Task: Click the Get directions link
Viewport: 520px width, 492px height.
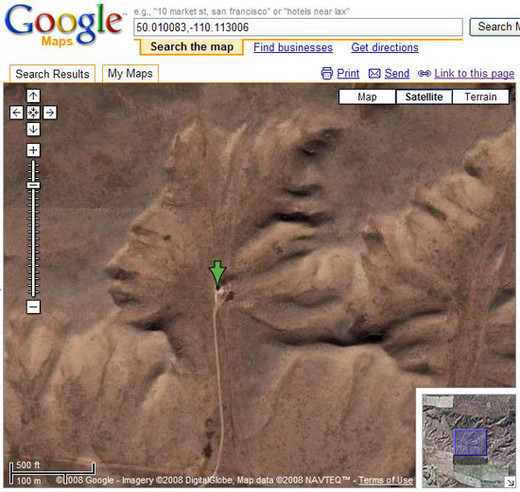Action: coord(385,47)
